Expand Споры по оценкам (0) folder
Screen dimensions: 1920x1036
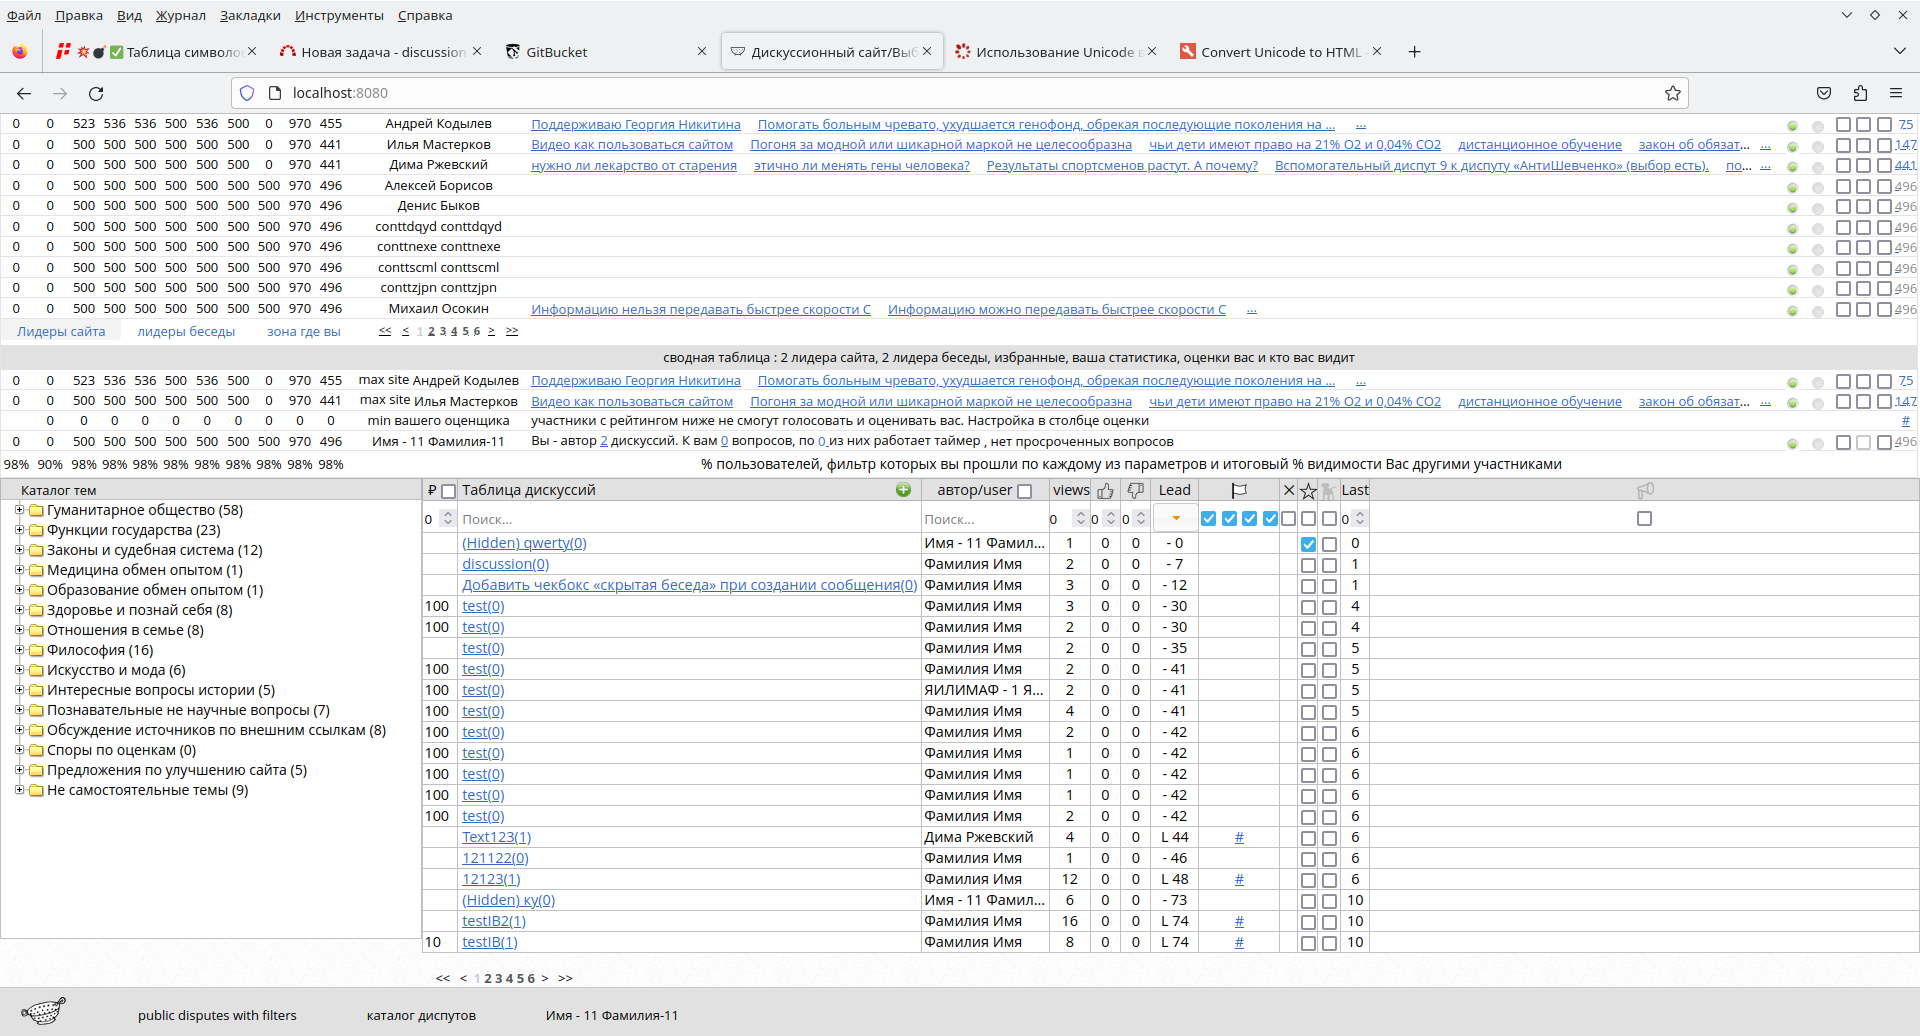click(x=19, y=750)
